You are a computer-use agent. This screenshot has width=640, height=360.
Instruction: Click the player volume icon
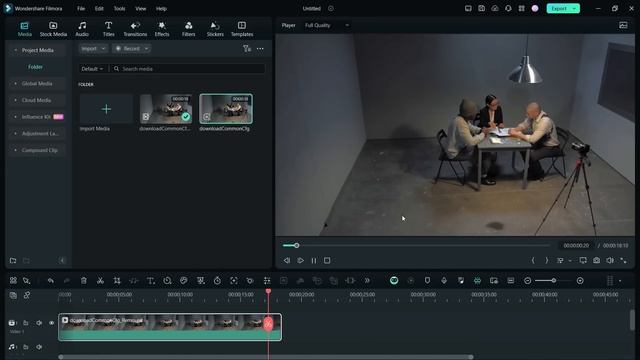(610, 260)
